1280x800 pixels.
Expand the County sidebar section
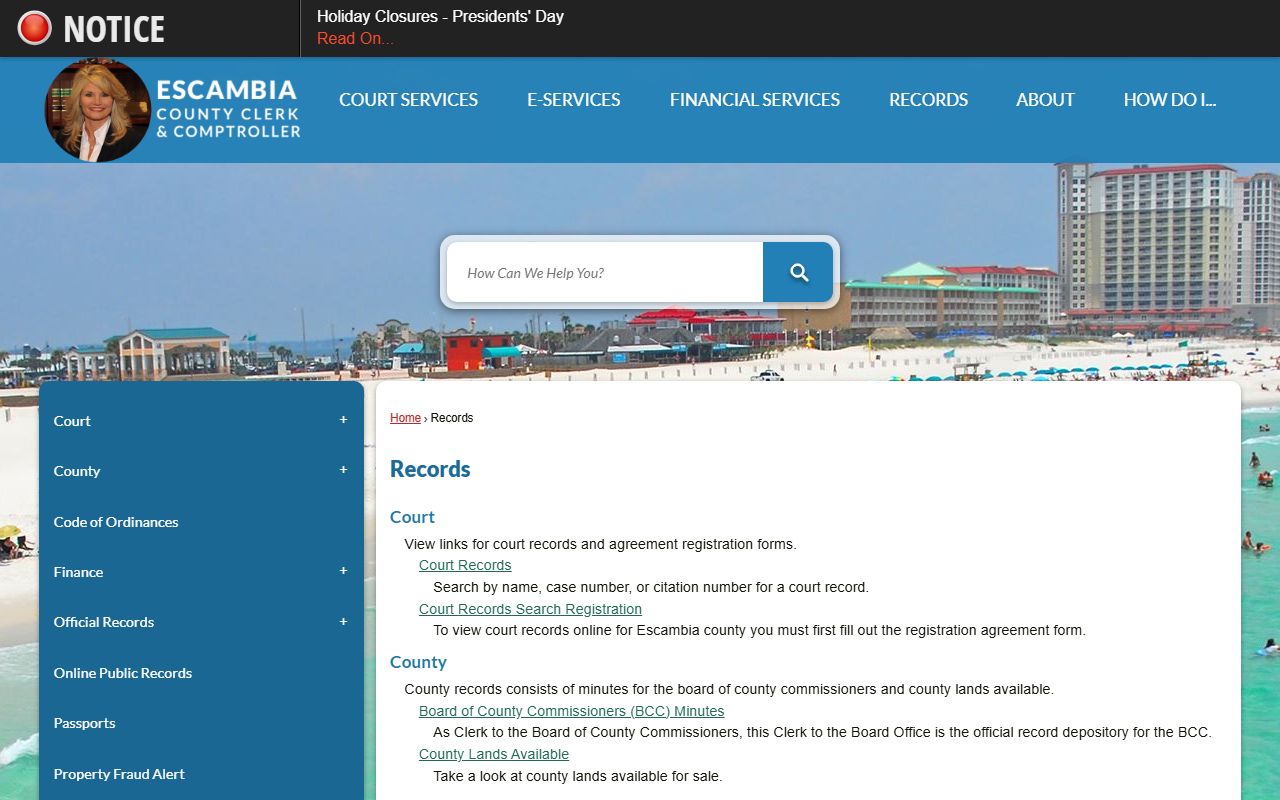pos(343,470)
